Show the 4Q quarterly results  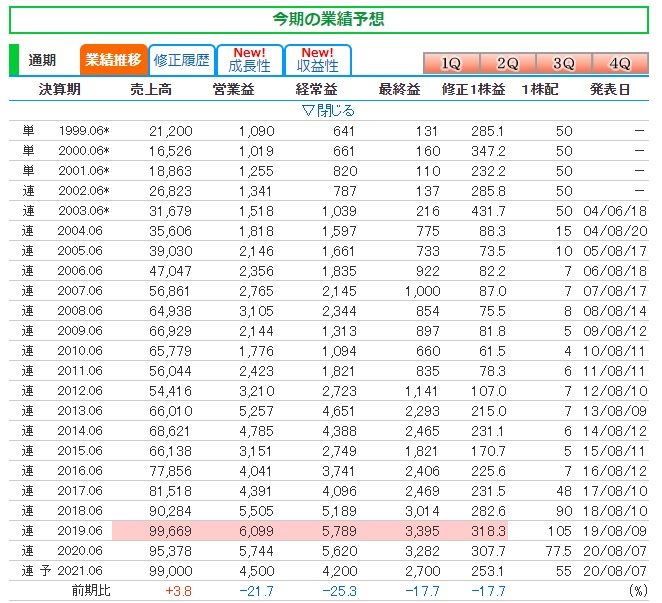619,63
